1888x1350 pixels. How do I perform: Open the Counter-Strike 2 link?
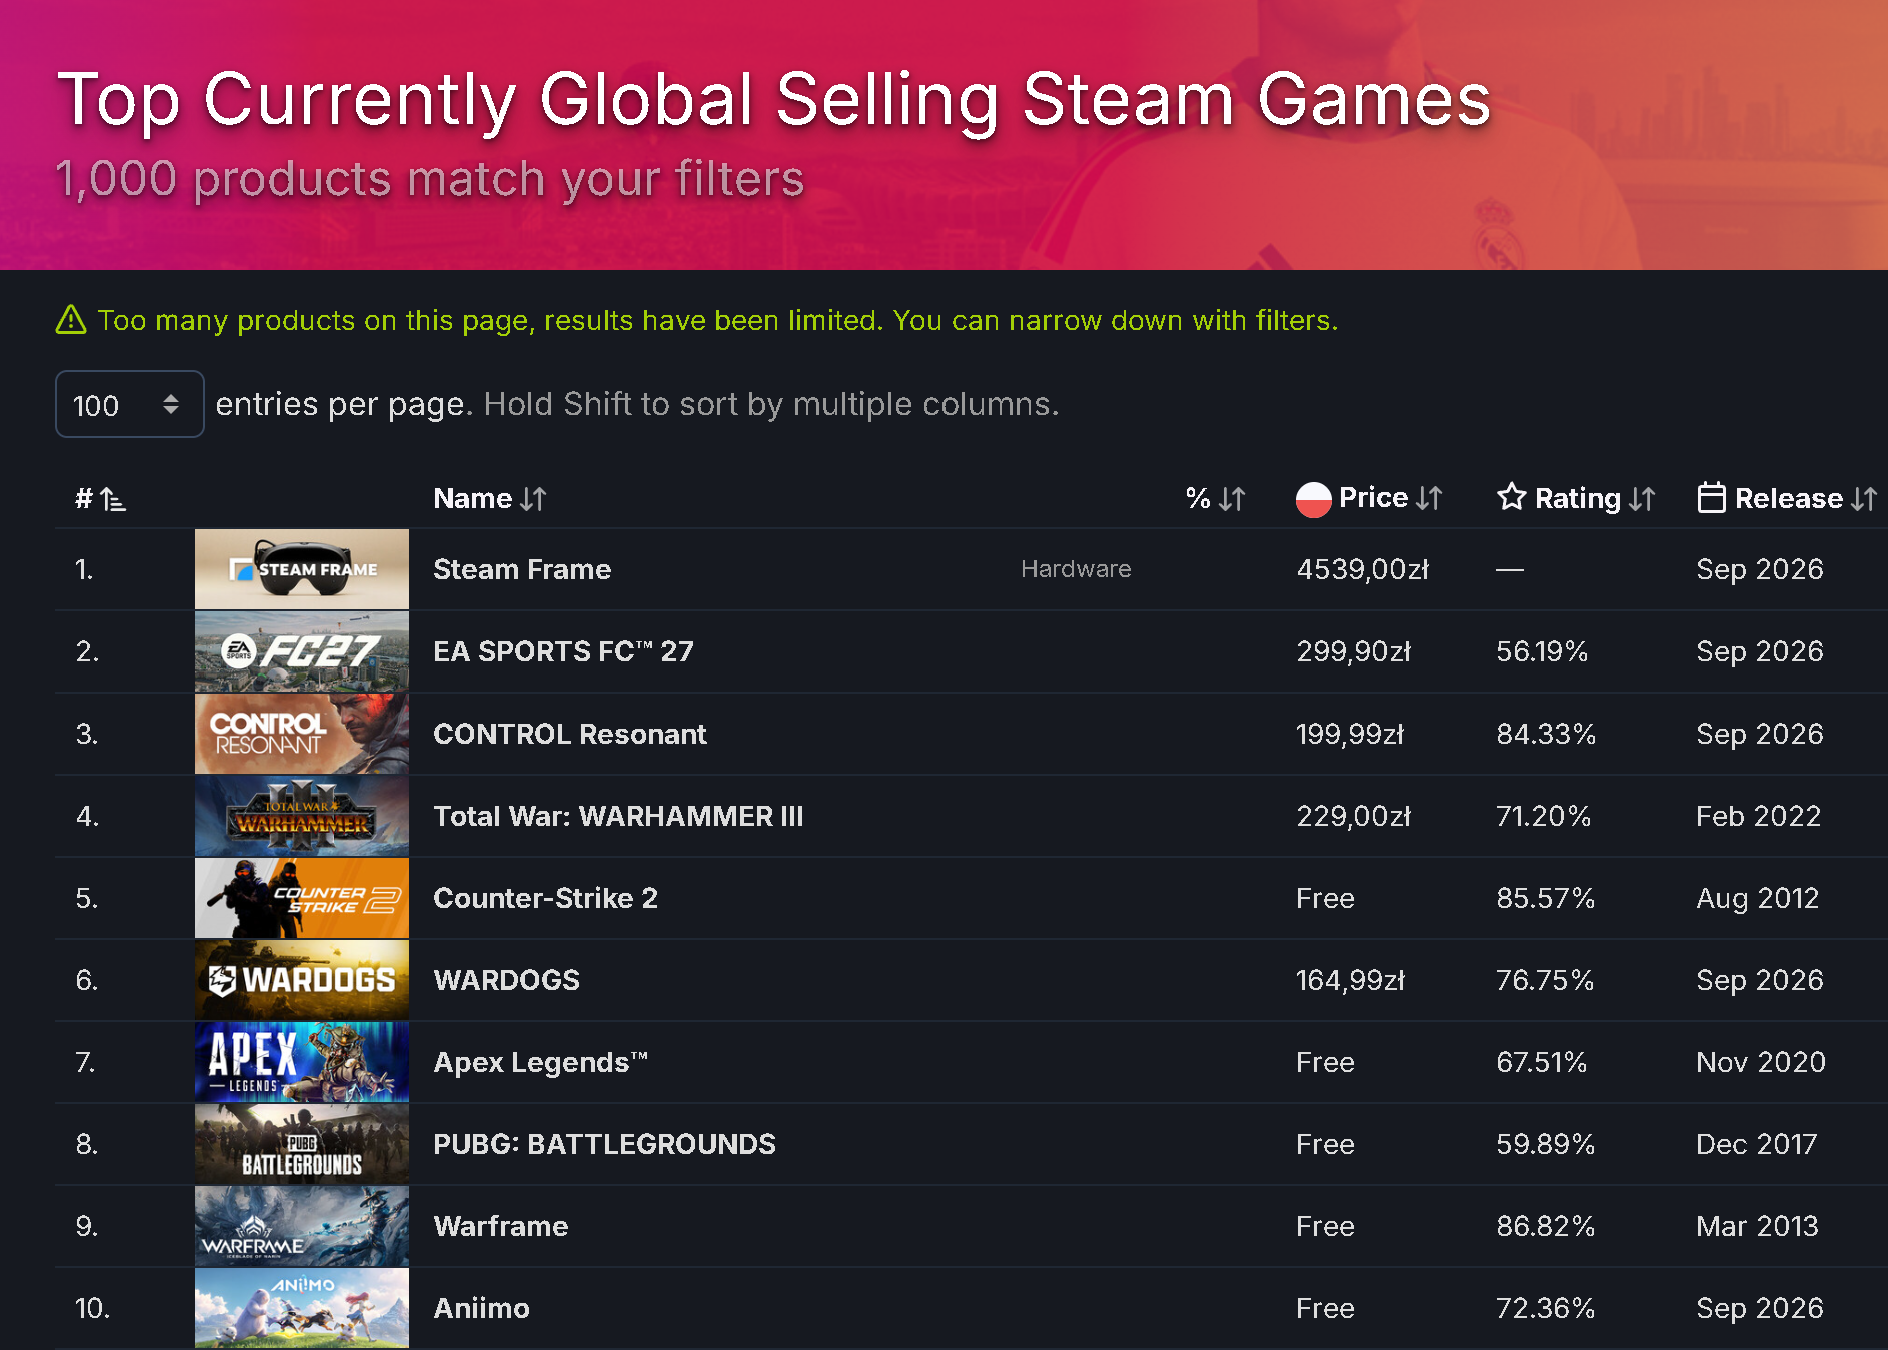click(x=545, y=898)
